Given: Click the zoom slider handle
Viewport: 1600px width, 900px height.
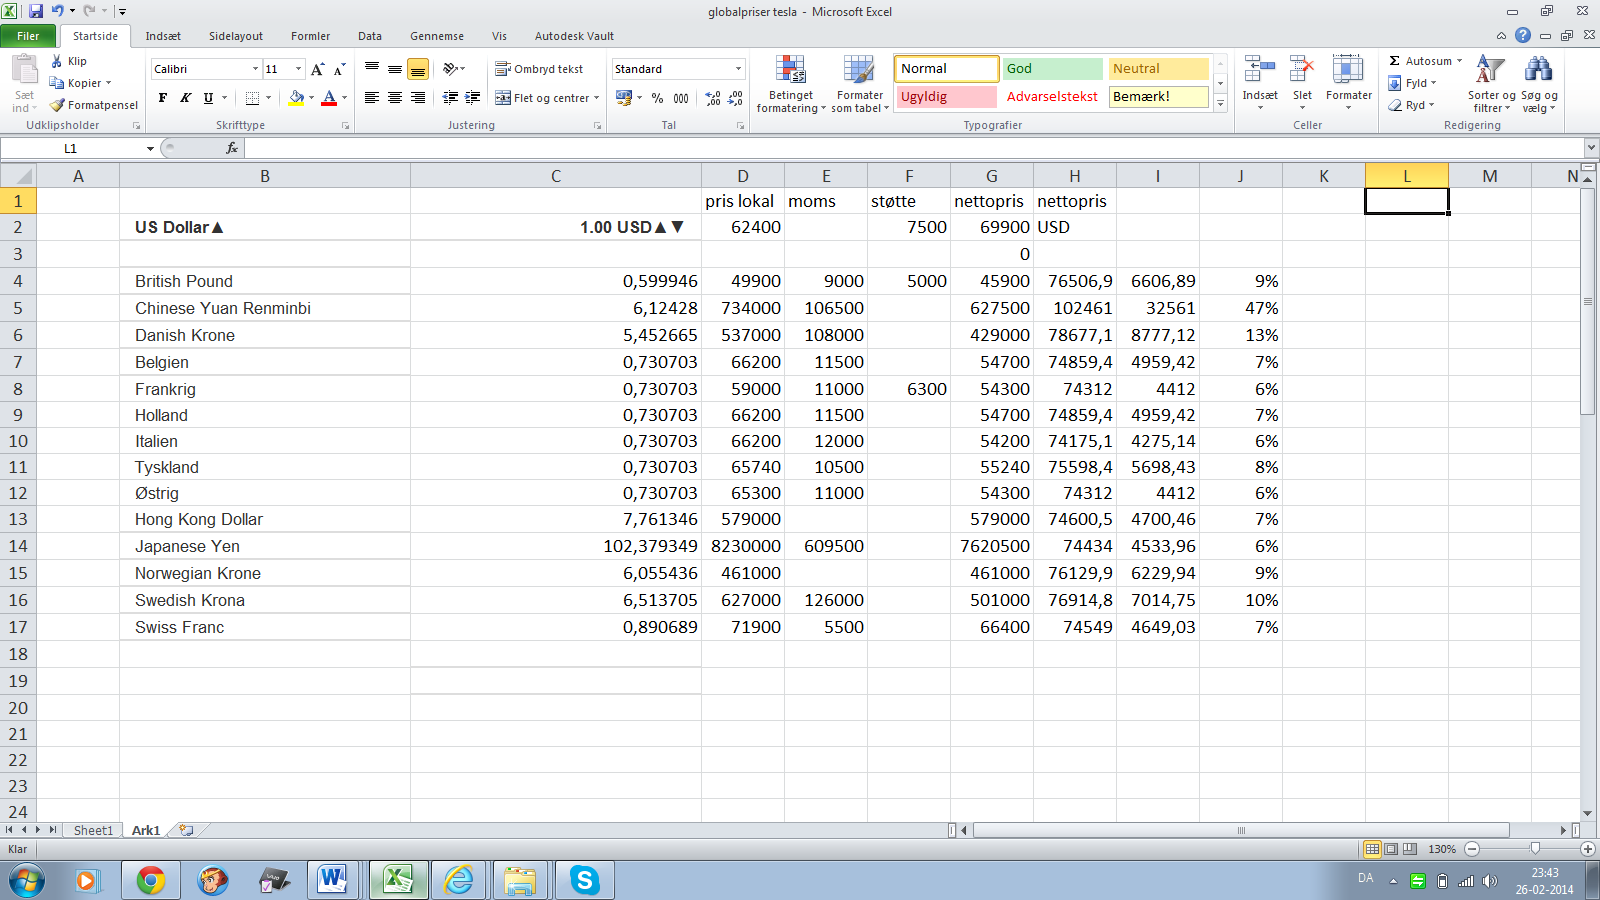Looking at the screenshot, I should (1535, 849).
